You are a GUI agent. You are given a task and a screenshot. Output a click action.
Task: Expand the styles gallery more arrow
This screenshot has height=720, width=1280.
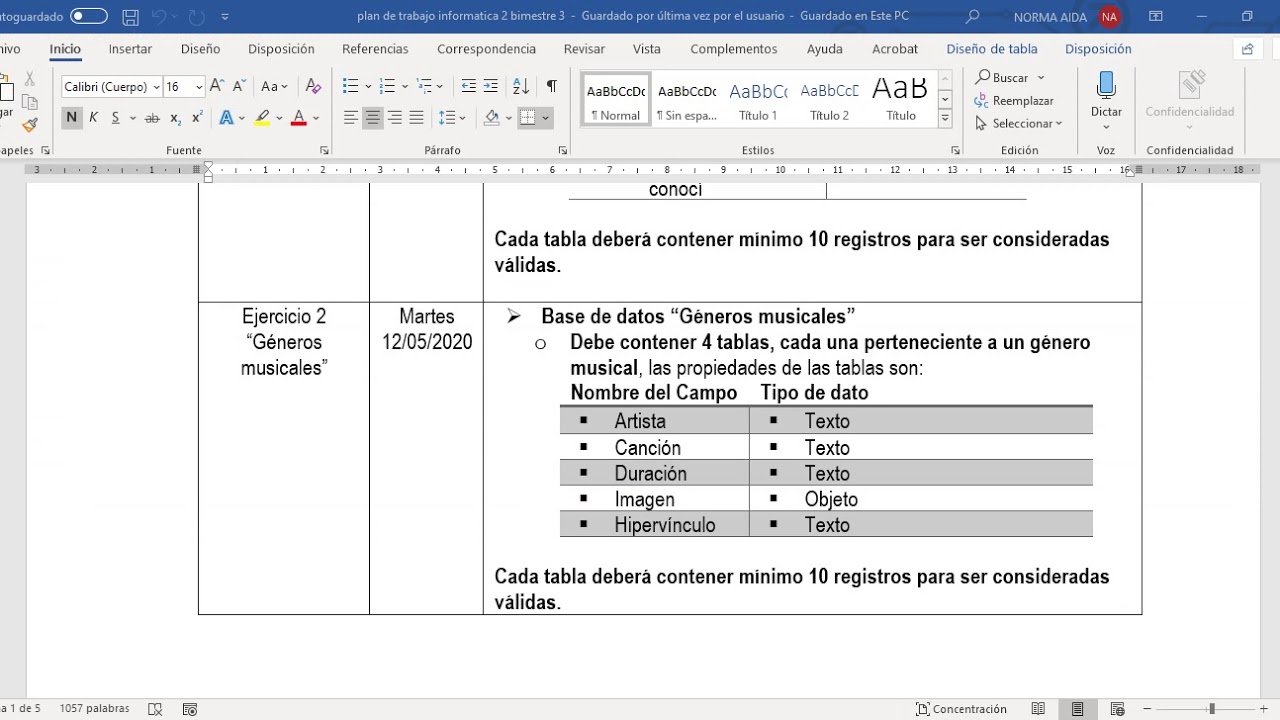[x=945, y=118]
